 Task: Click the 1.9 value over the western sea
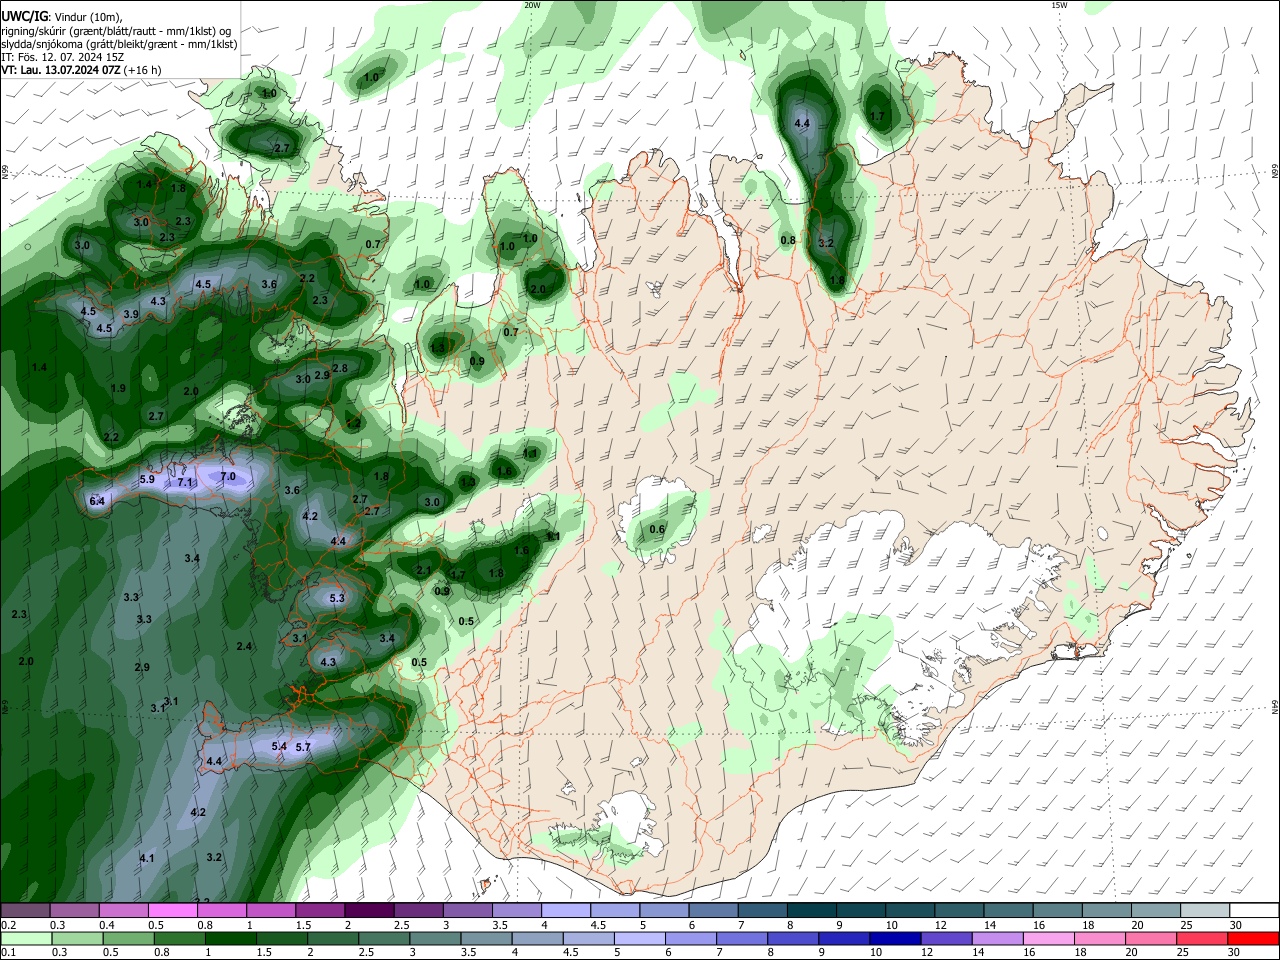pyautogui.click(x=118, y=389)
